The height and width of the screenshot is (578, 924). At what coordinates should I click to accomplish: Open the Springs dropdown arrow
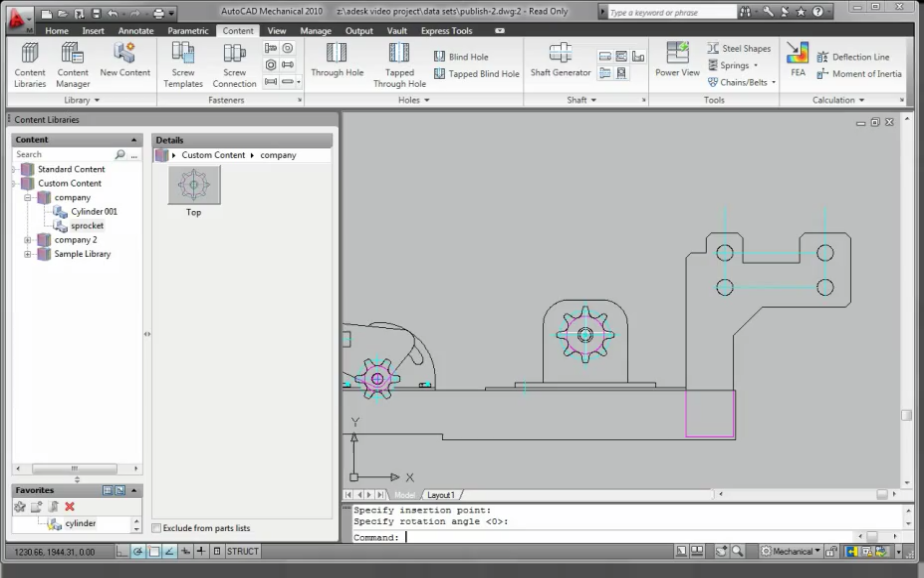(755, 65)
